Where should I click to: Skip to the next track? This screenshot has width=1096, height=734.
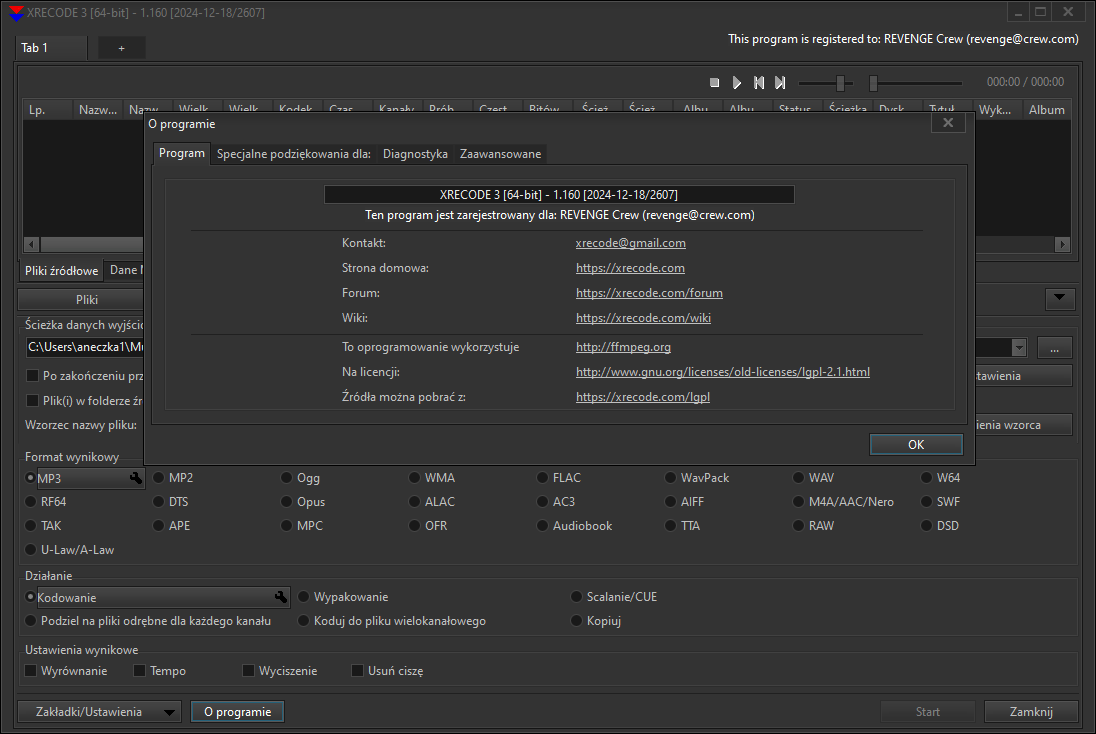coord(780,82)
